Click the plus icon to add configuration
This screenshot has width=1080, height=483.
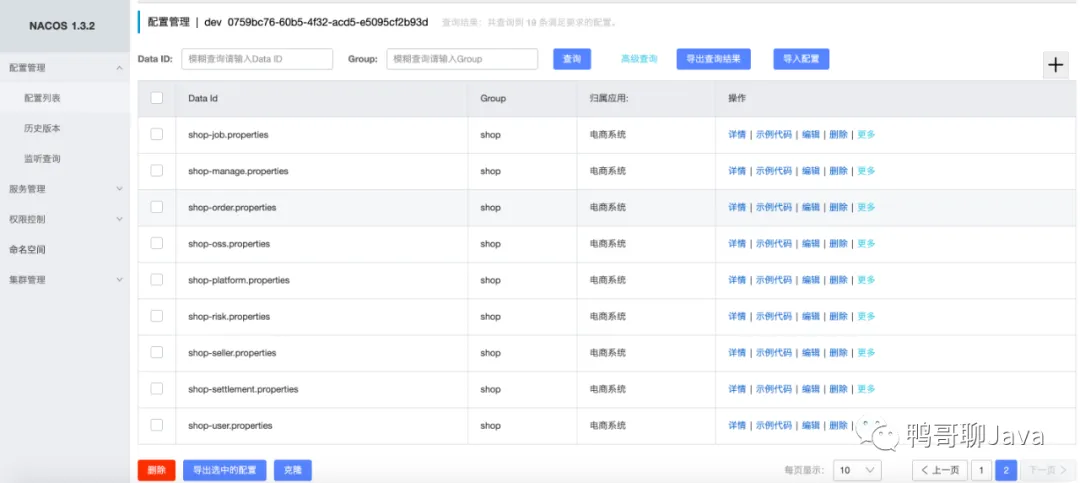[1055, 65]
